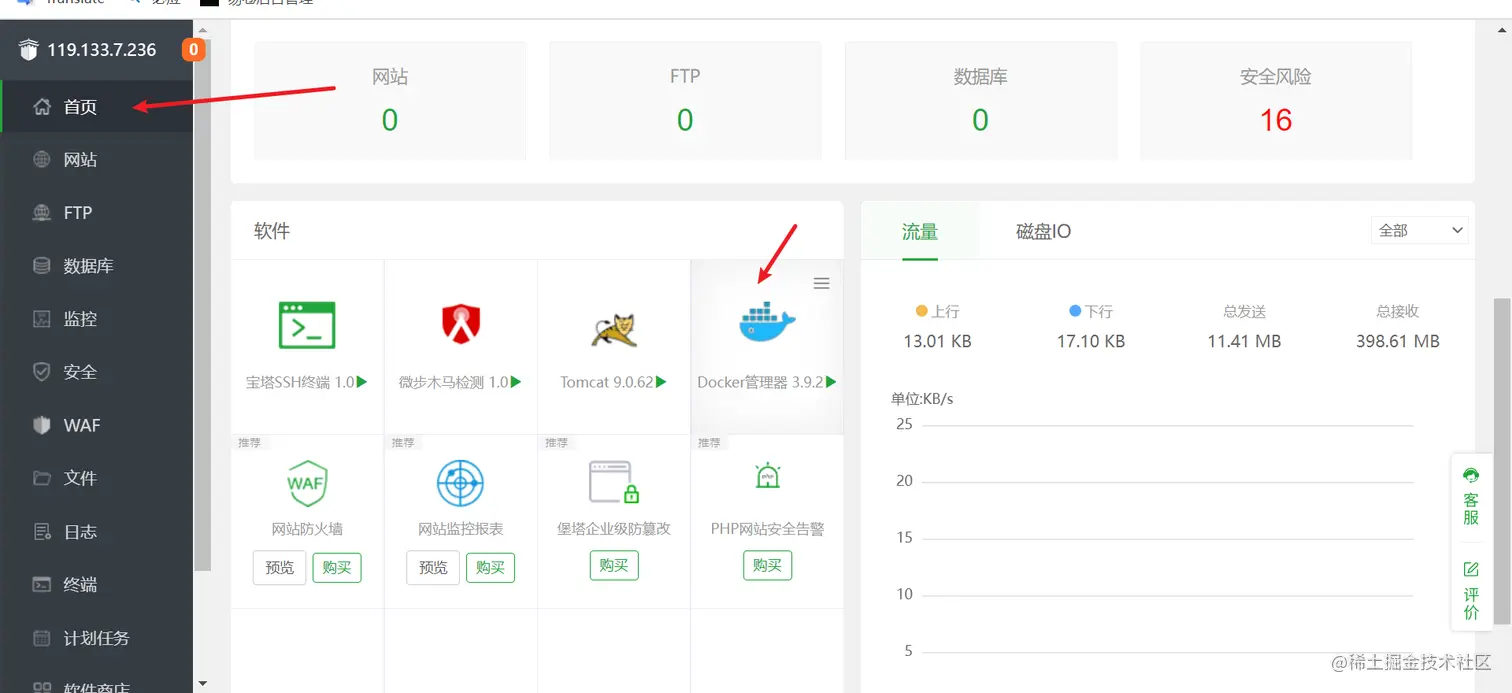Viewport: 1512px width, 693px height.
Task: Click the monitor chart icon beside 监控
Action: [42, 319]
